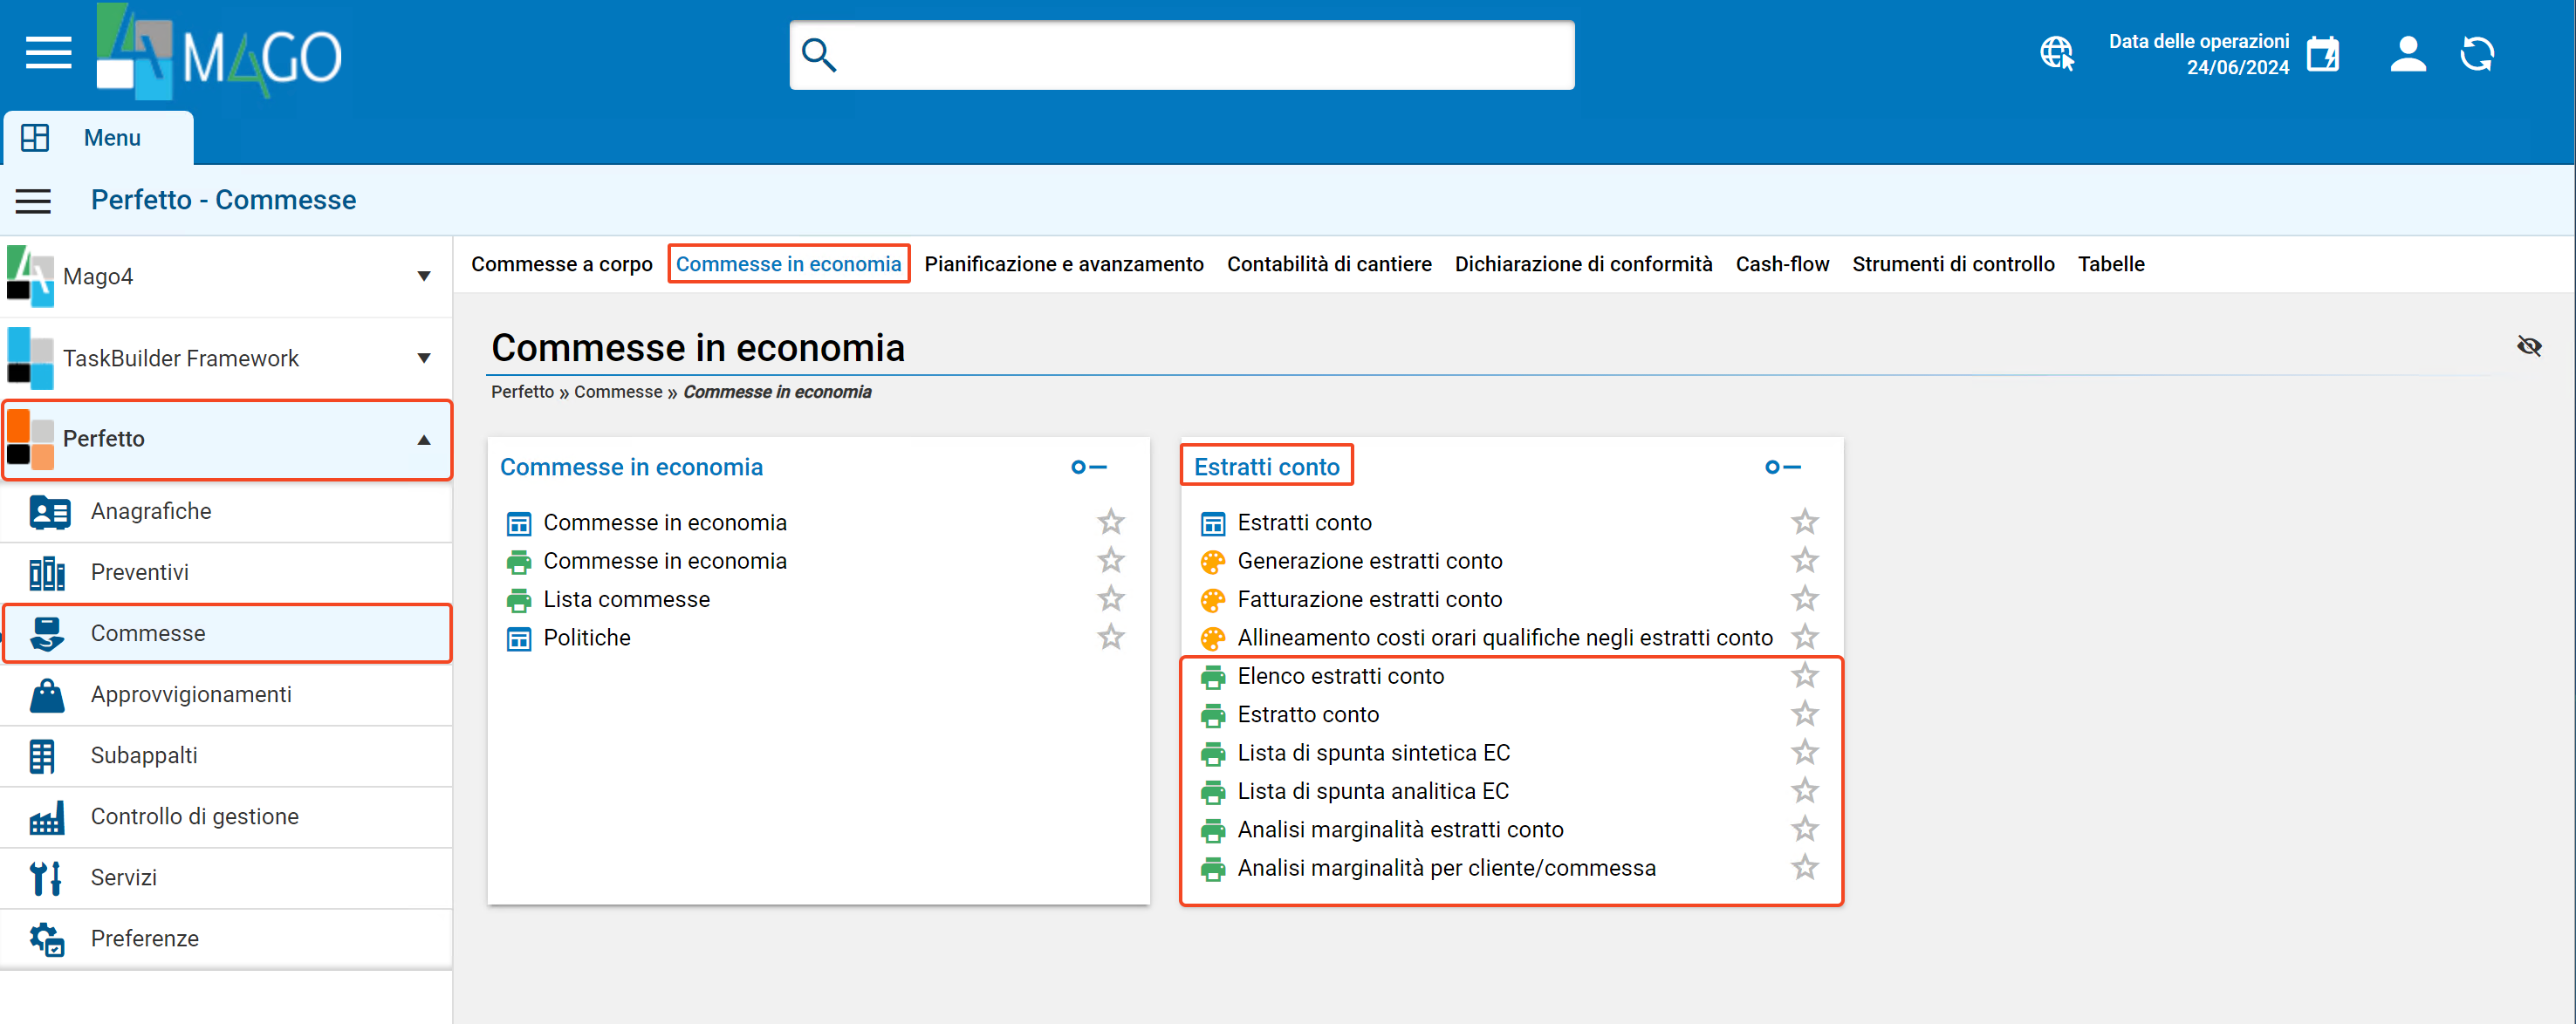Open Commesse in economia form entry
Screen dimensions: 2576x1024
(665, 523)
